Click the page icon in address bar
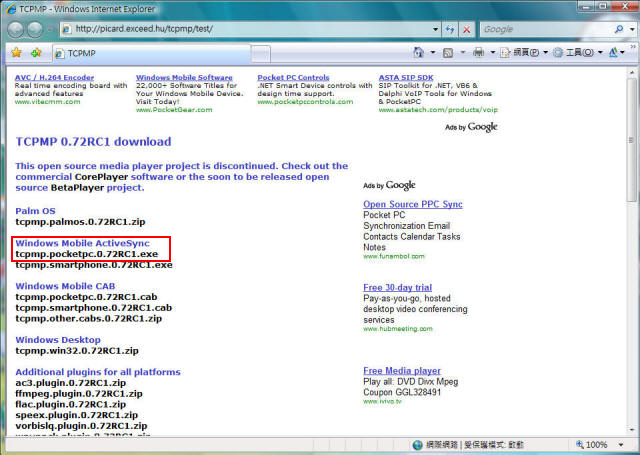The height and width of the screenshot is (455, 640). pos(67,29)
